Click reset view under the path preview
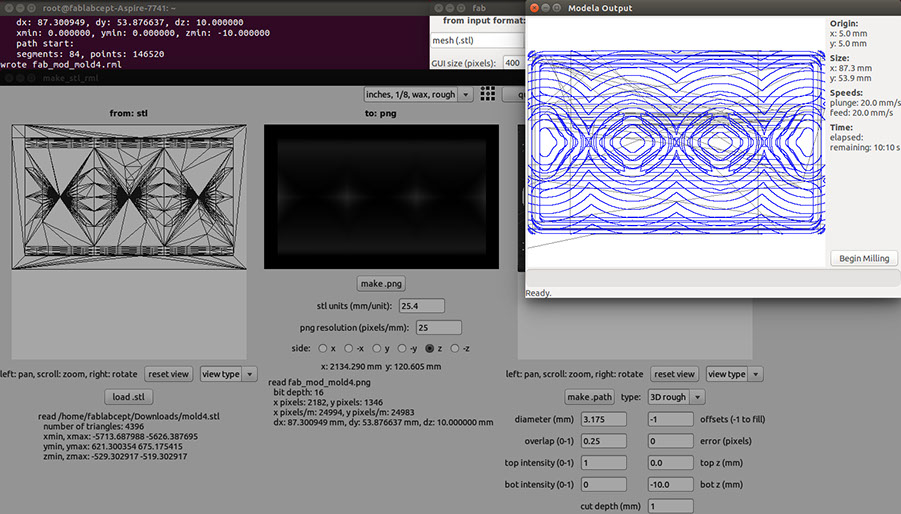 tap(674, 374)
